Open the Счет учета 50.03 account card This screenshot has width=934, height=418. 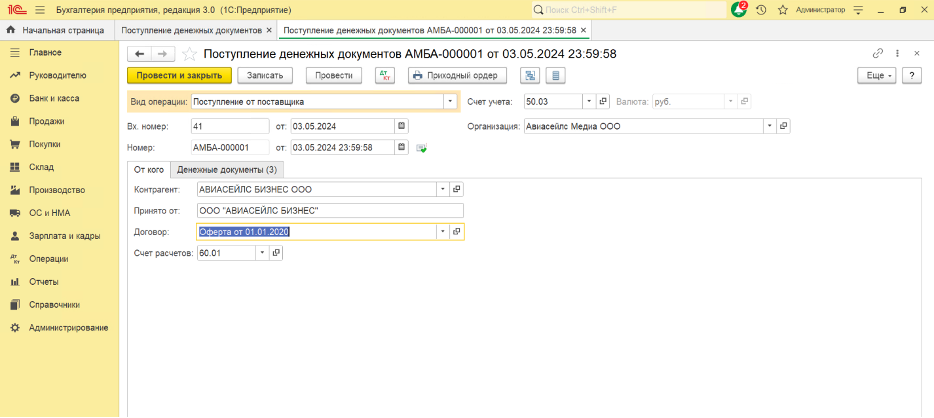(x=603, y=102)
